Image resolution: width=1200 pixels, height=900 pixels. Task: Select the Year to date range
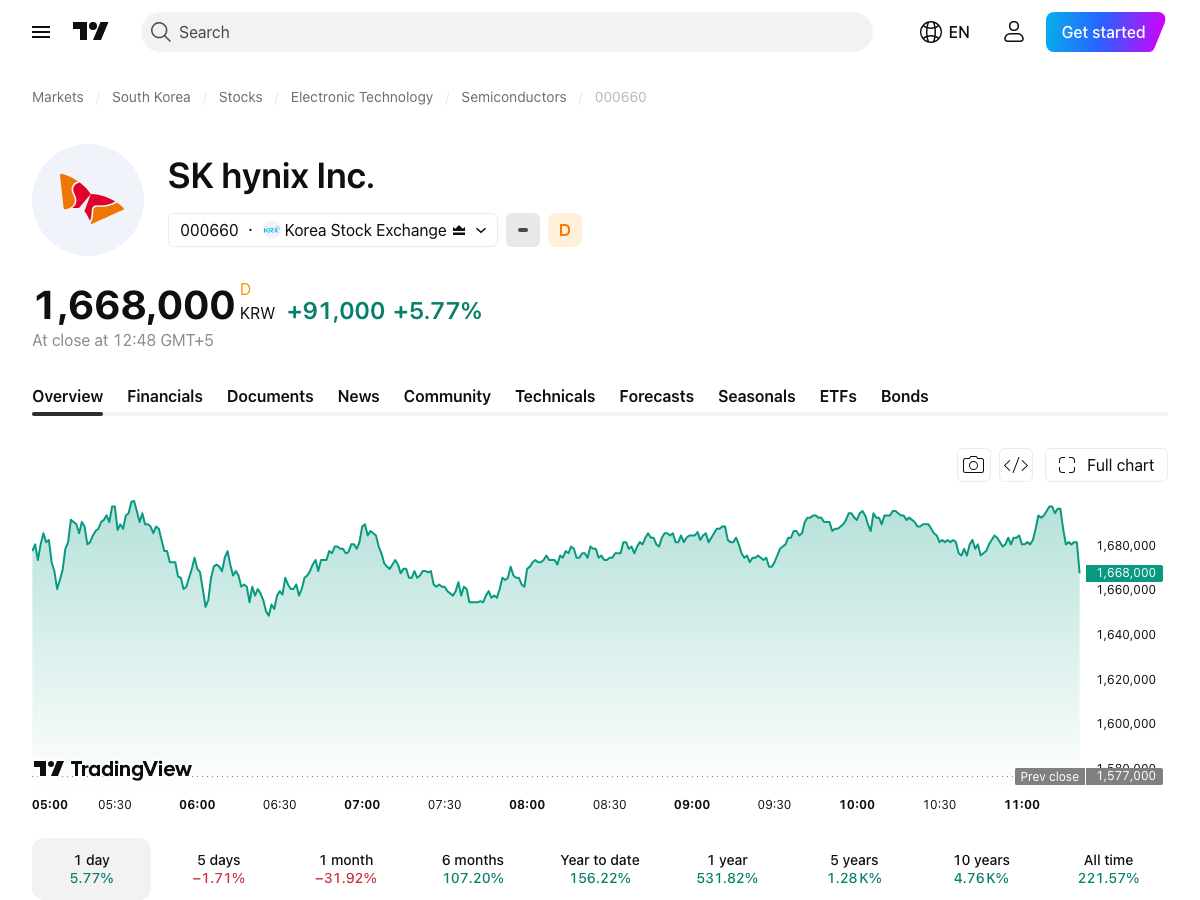(x=600, y=869)
